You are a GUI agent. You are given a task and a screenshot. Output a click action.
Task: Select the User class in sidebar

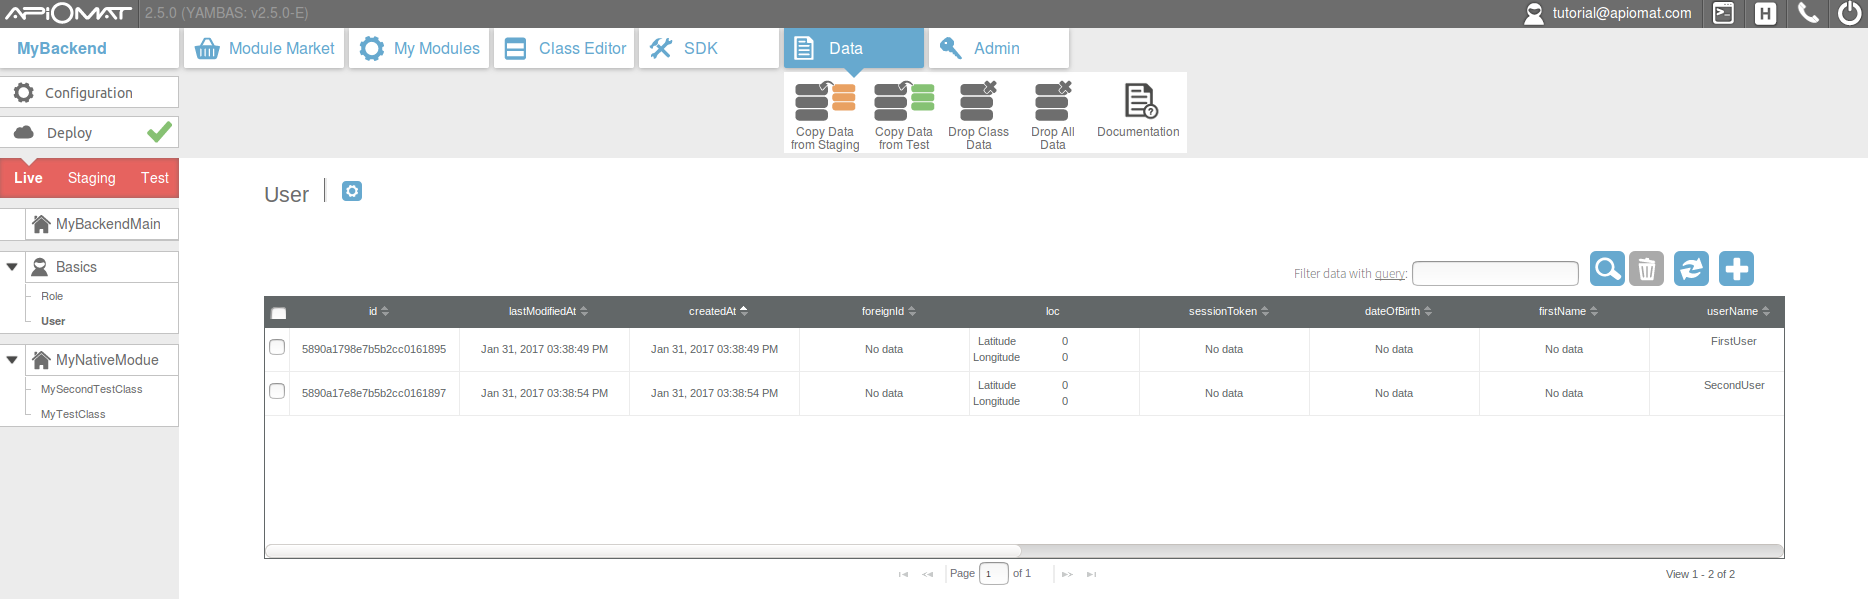click(x=53, y=321)
